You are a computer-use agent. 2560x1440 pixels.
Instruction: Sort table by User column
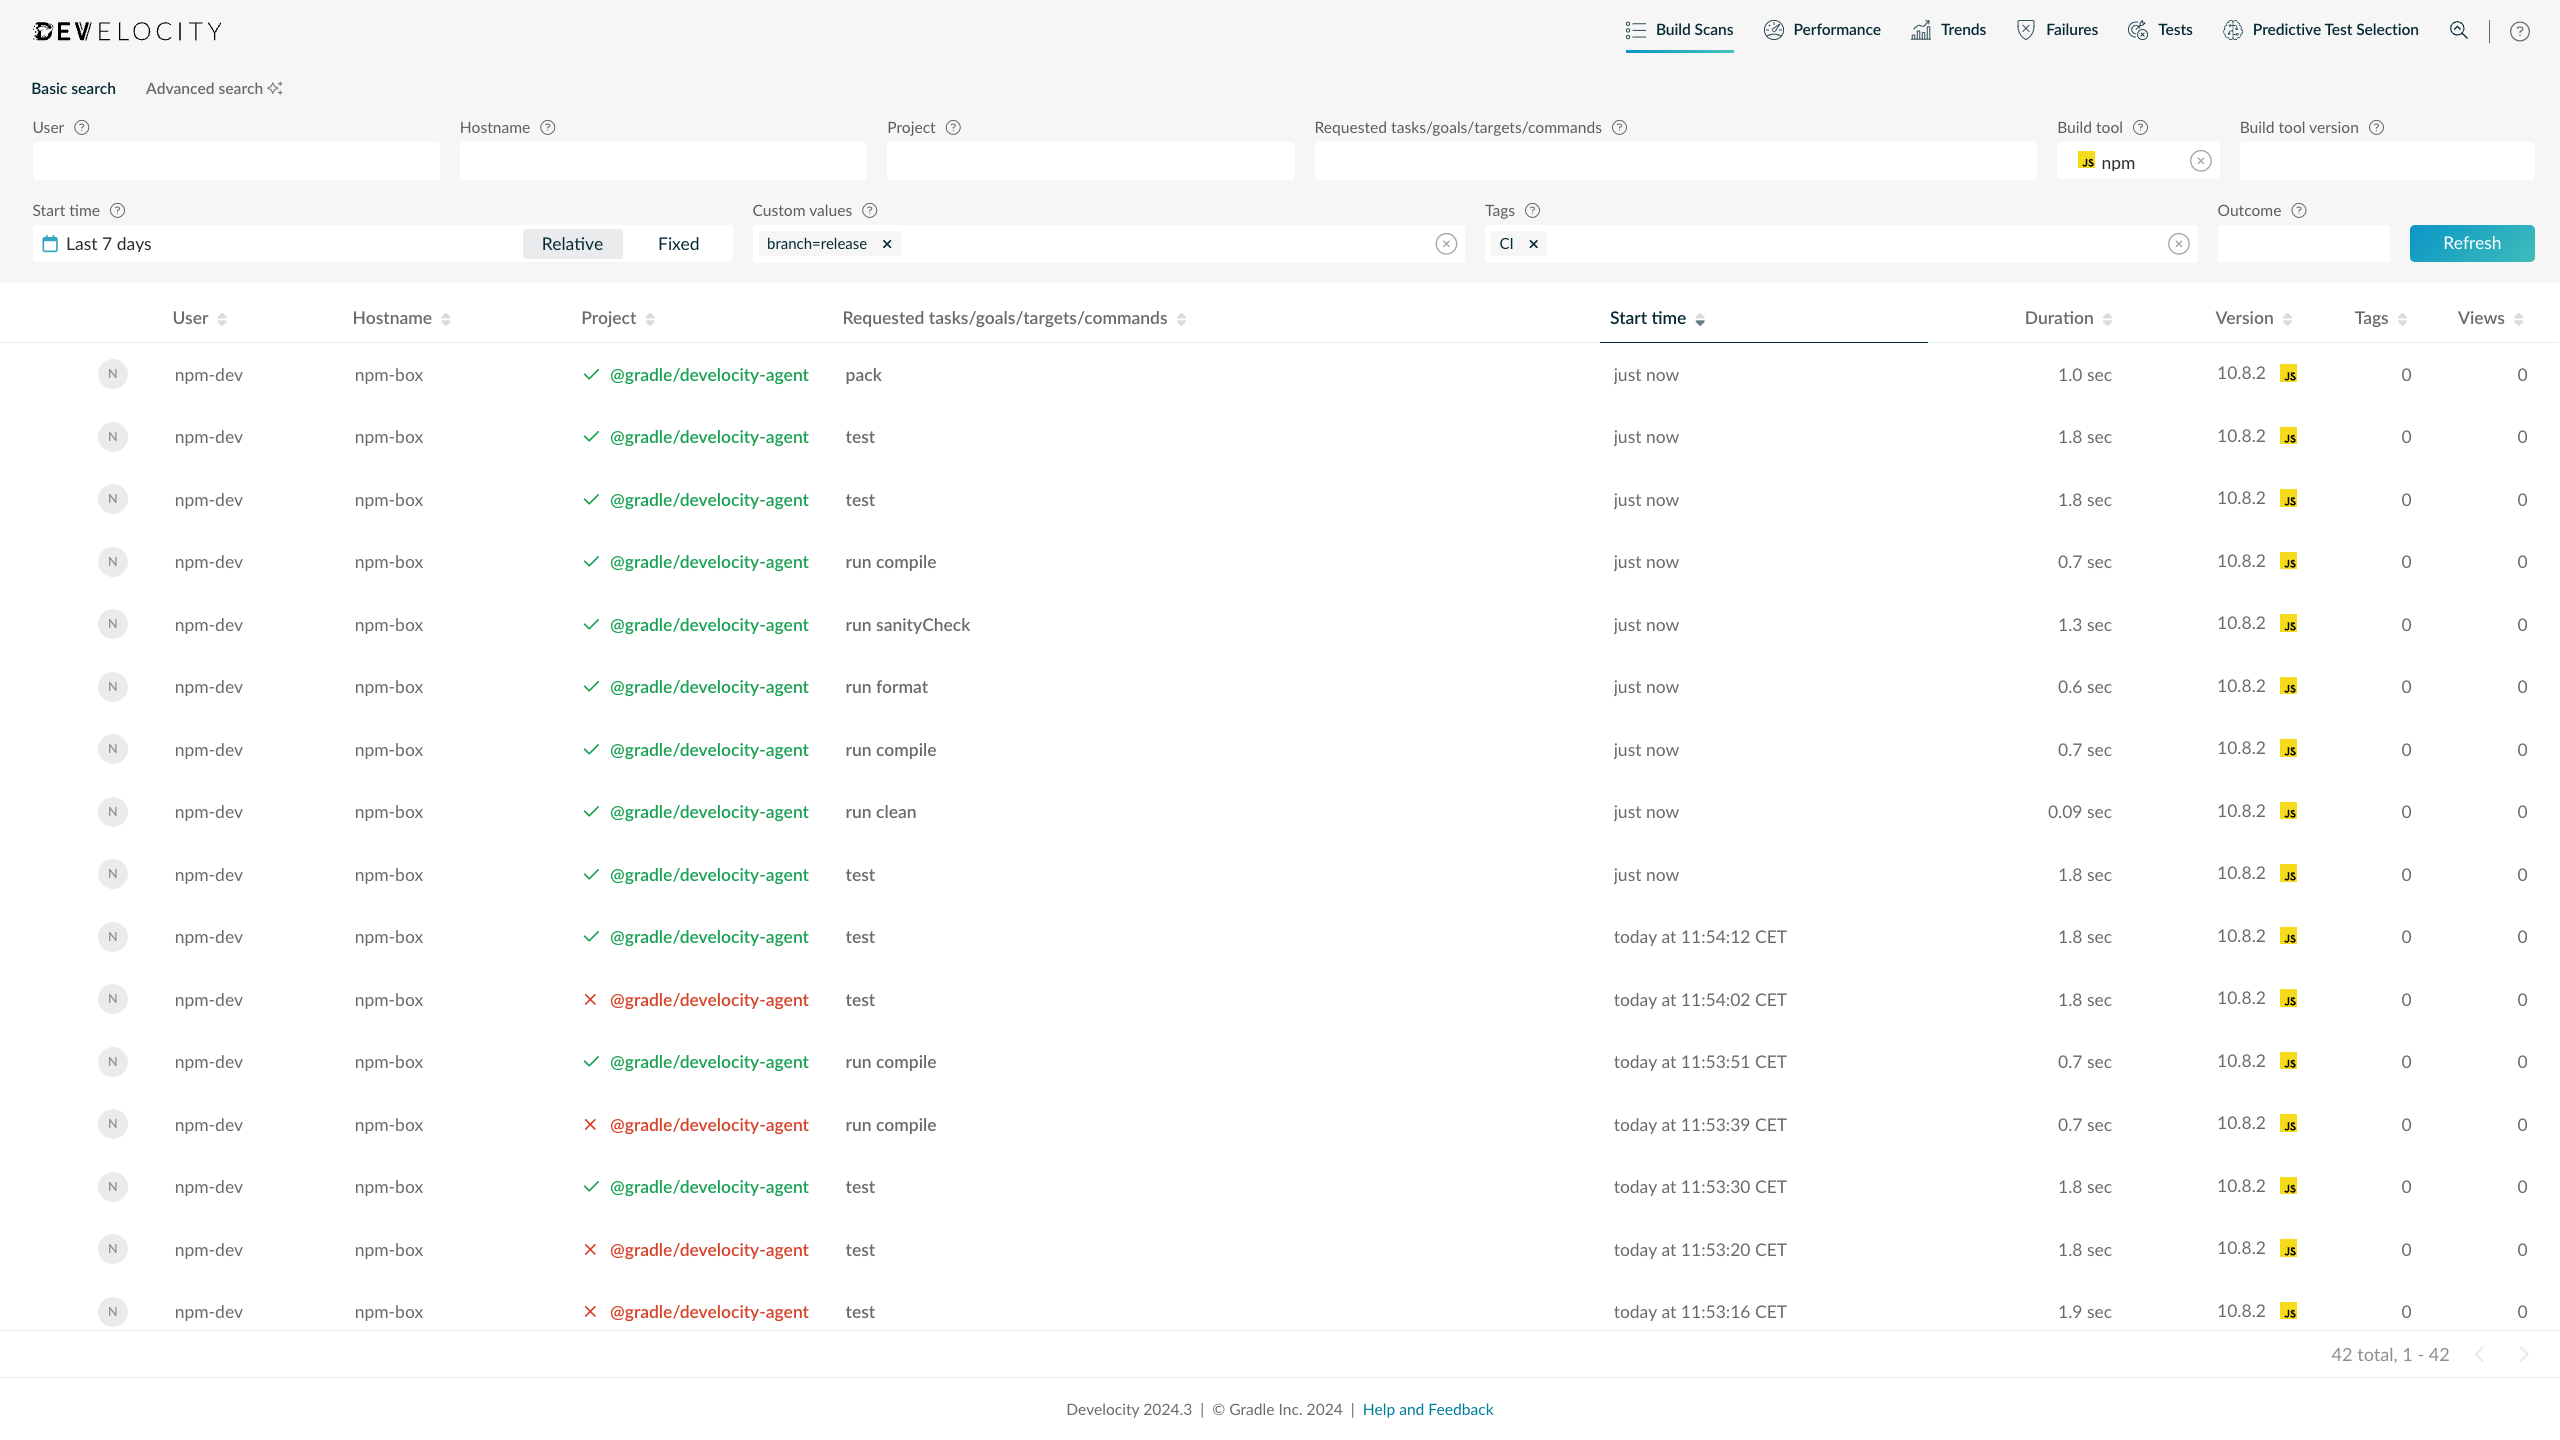pyautogui.click(x=200, y=318)
